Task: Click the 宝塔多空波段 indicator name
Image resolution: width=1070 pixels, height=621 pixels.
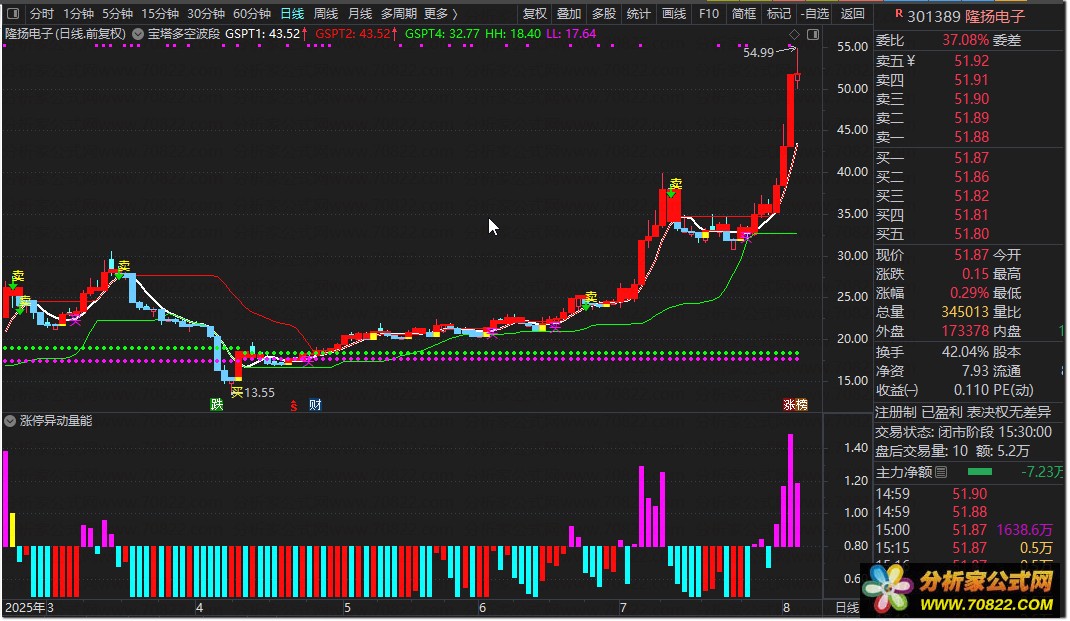Action: click(x=184, y=33)
